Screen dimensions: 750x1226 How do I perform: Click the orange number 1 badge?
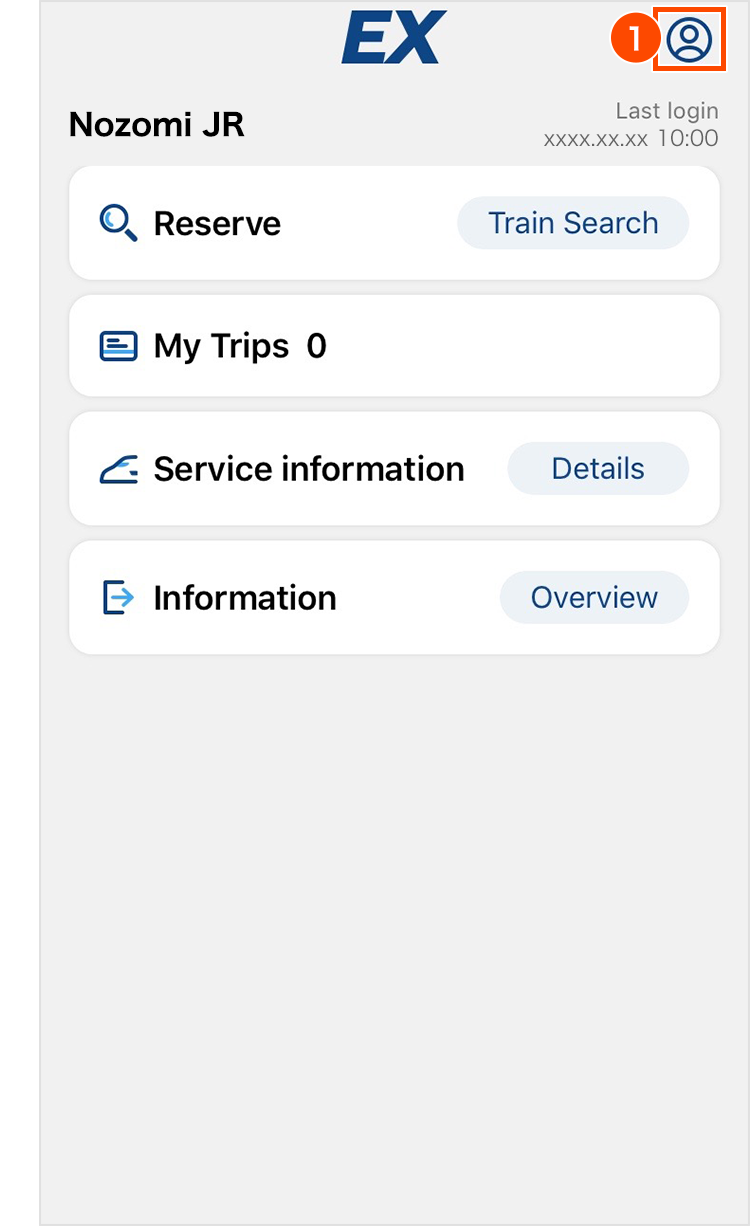[x=632, y=41]
